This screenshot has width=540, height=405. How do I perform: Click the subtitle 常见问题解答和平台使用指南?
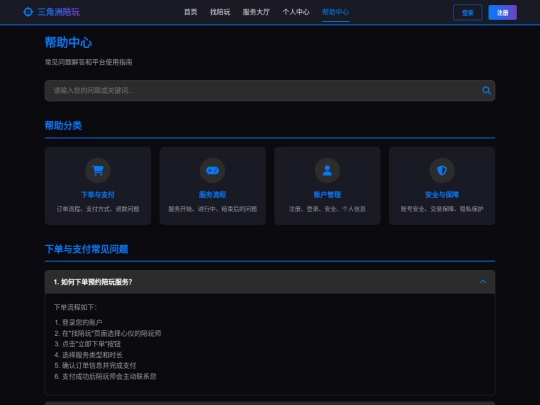point(89,62)
